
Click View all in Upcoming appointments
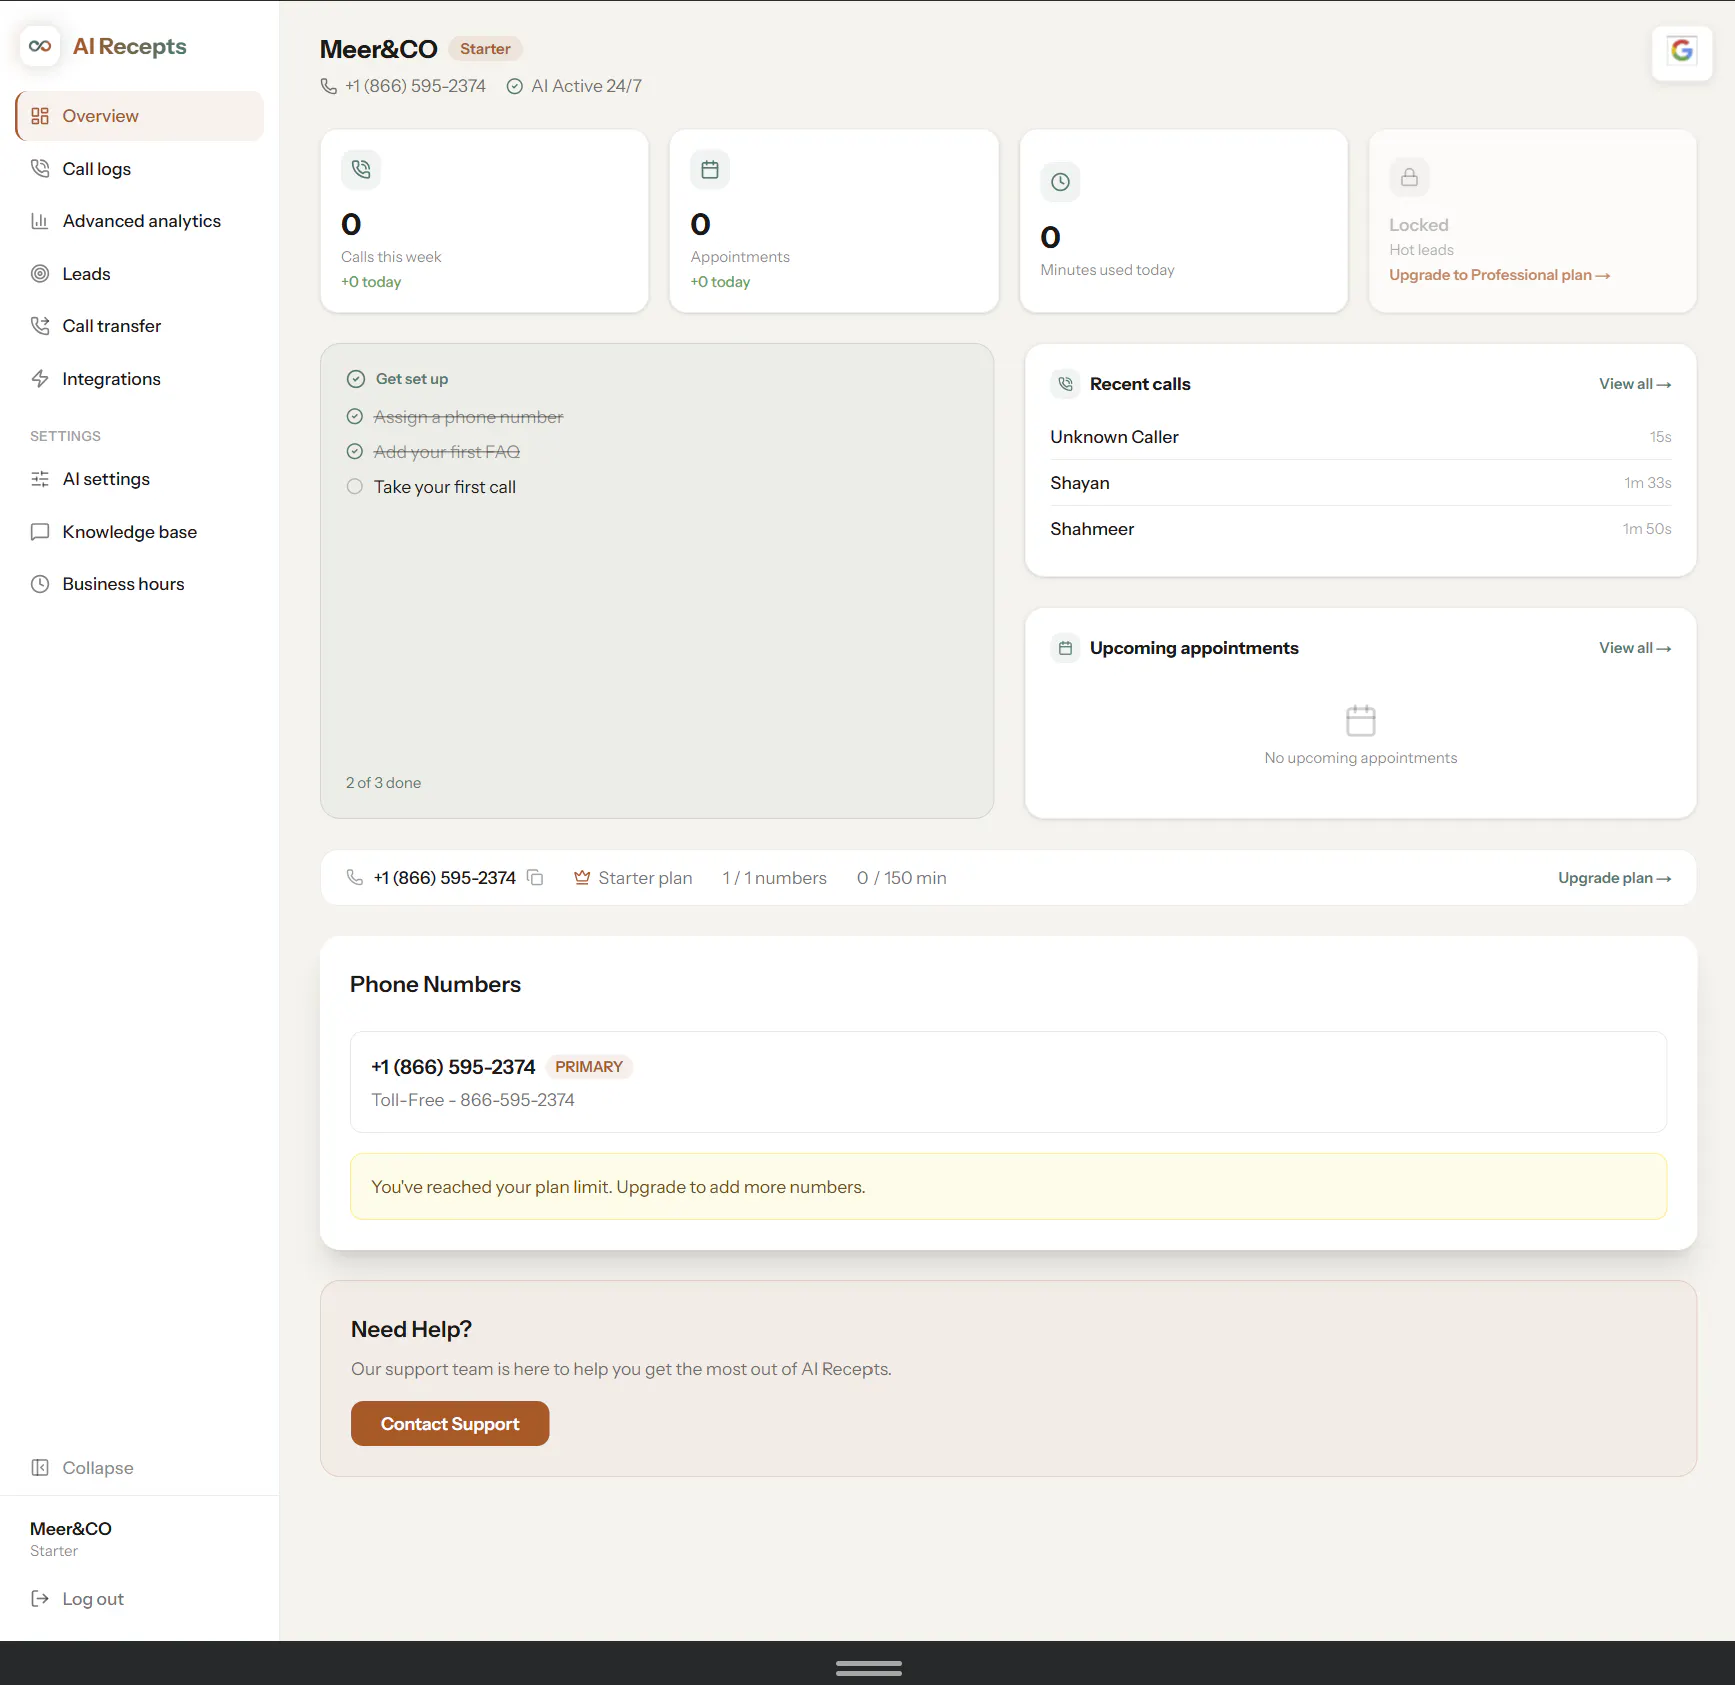click(1635, 648)
